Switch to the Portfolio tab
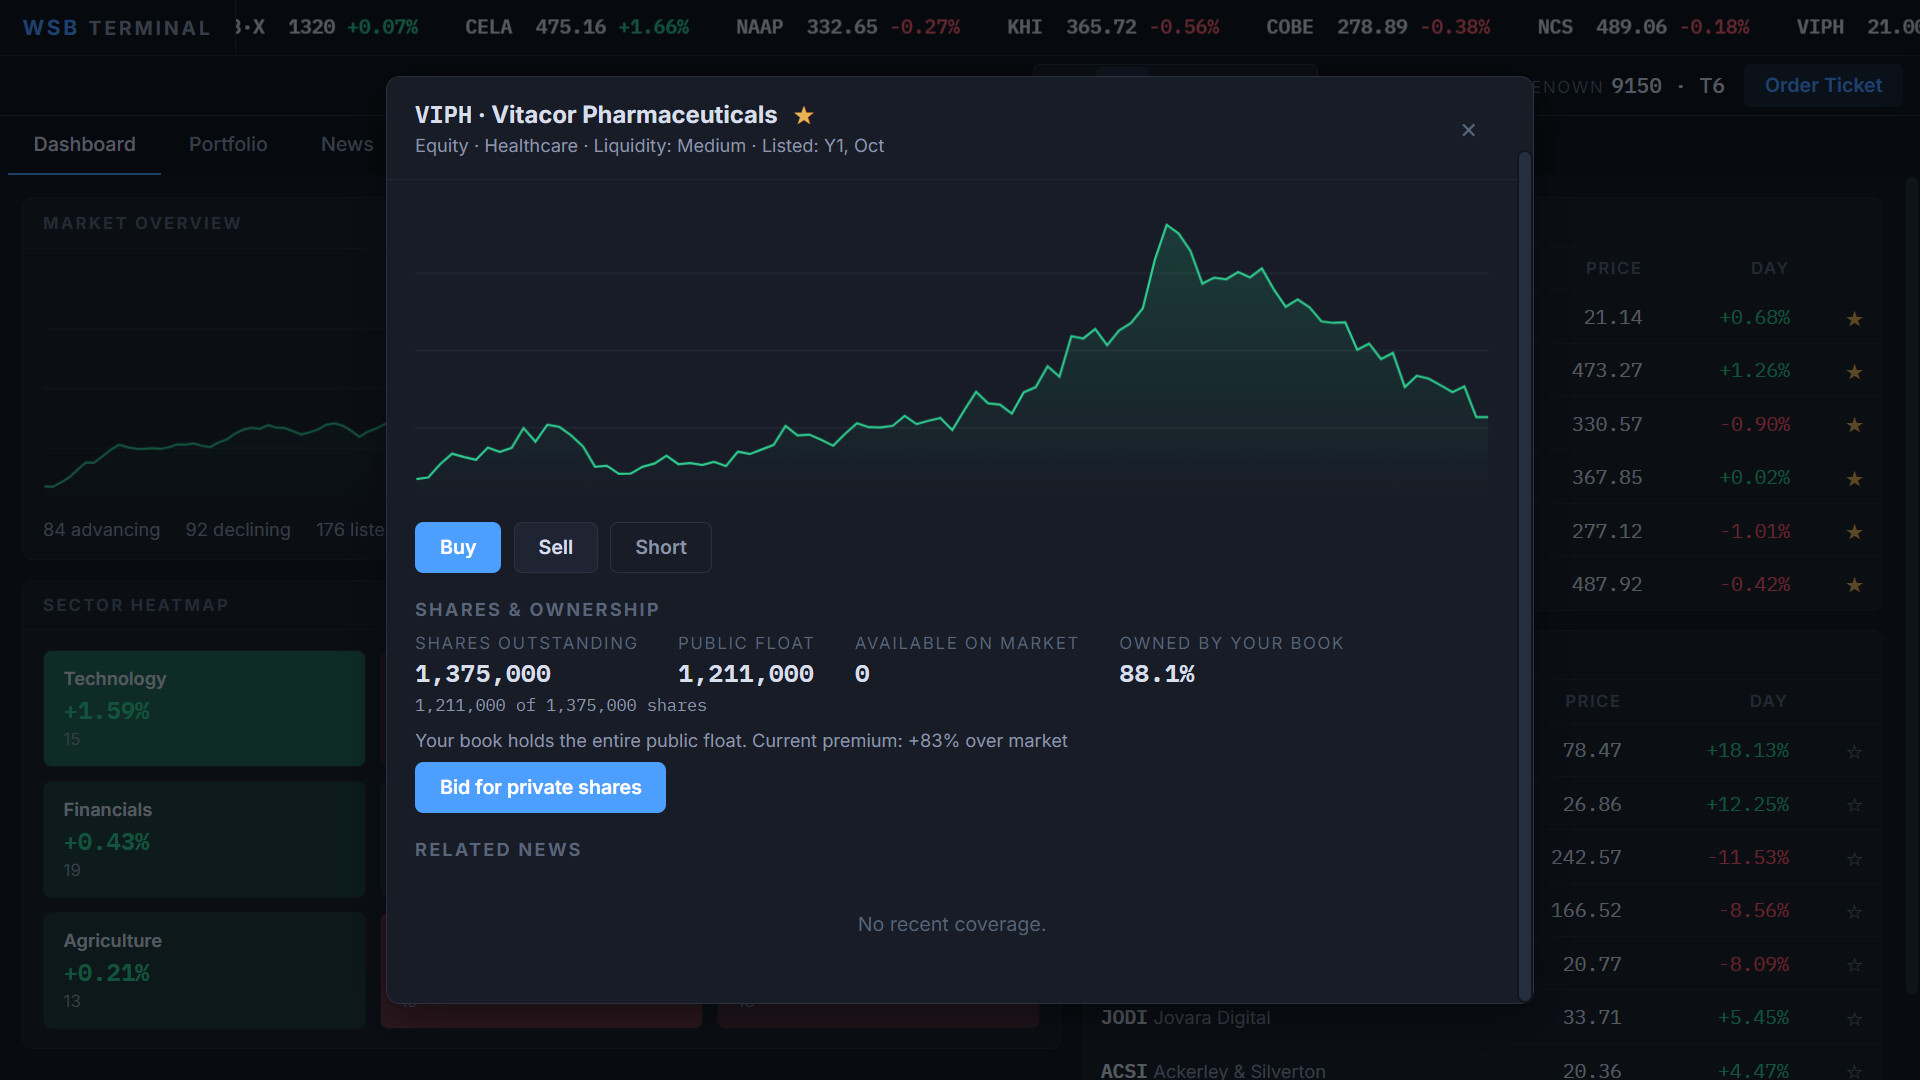This screenshot has width=1920, height=1080. (x=228, y=144)
